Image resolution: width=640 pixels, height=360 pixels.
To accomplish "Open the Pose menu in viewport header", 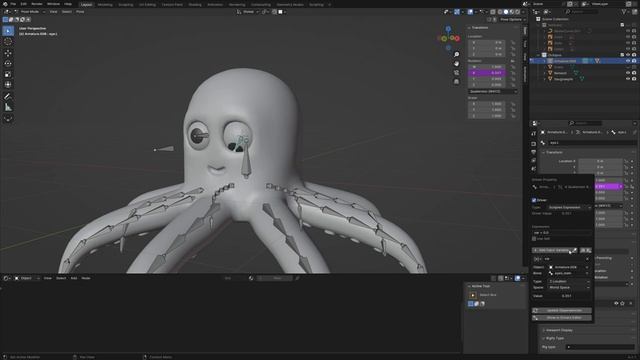I will click(80, 12).
